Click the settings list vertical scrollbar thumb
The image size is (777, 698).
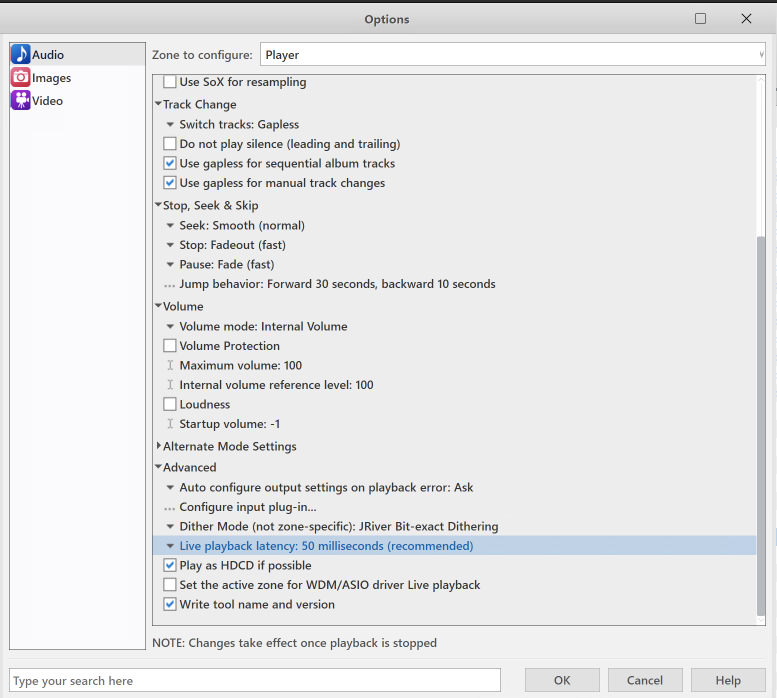[x=761, y=426]
